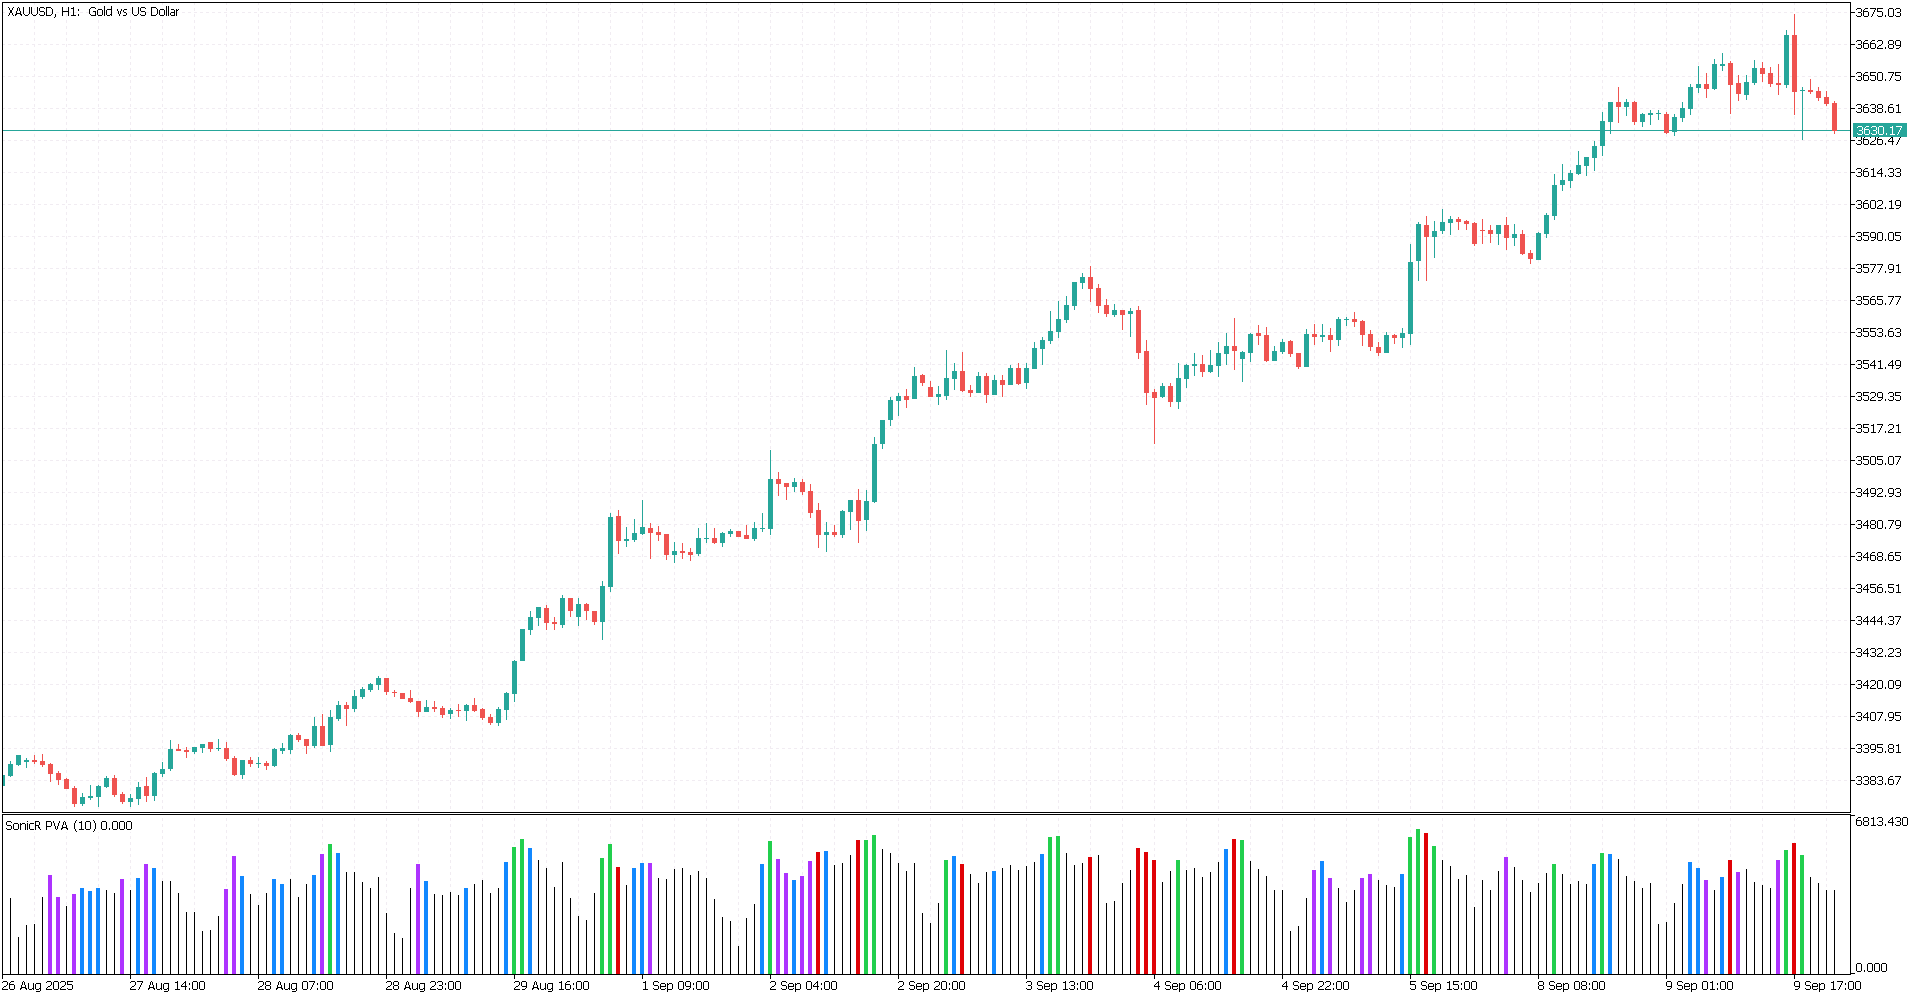This screenshot has width=1920, height=998.
Task: Click the current price tag 3630.17
Action: click(x=1879, y=131)
